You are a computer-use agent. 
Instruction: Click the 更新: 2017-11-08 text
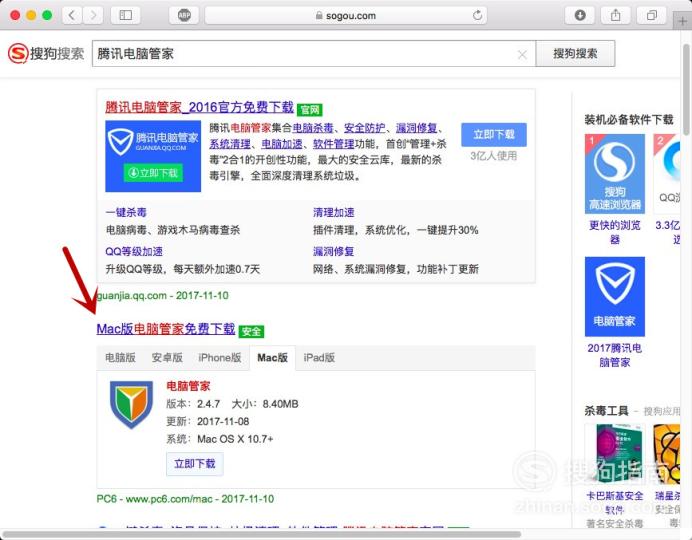coord(207,421)
